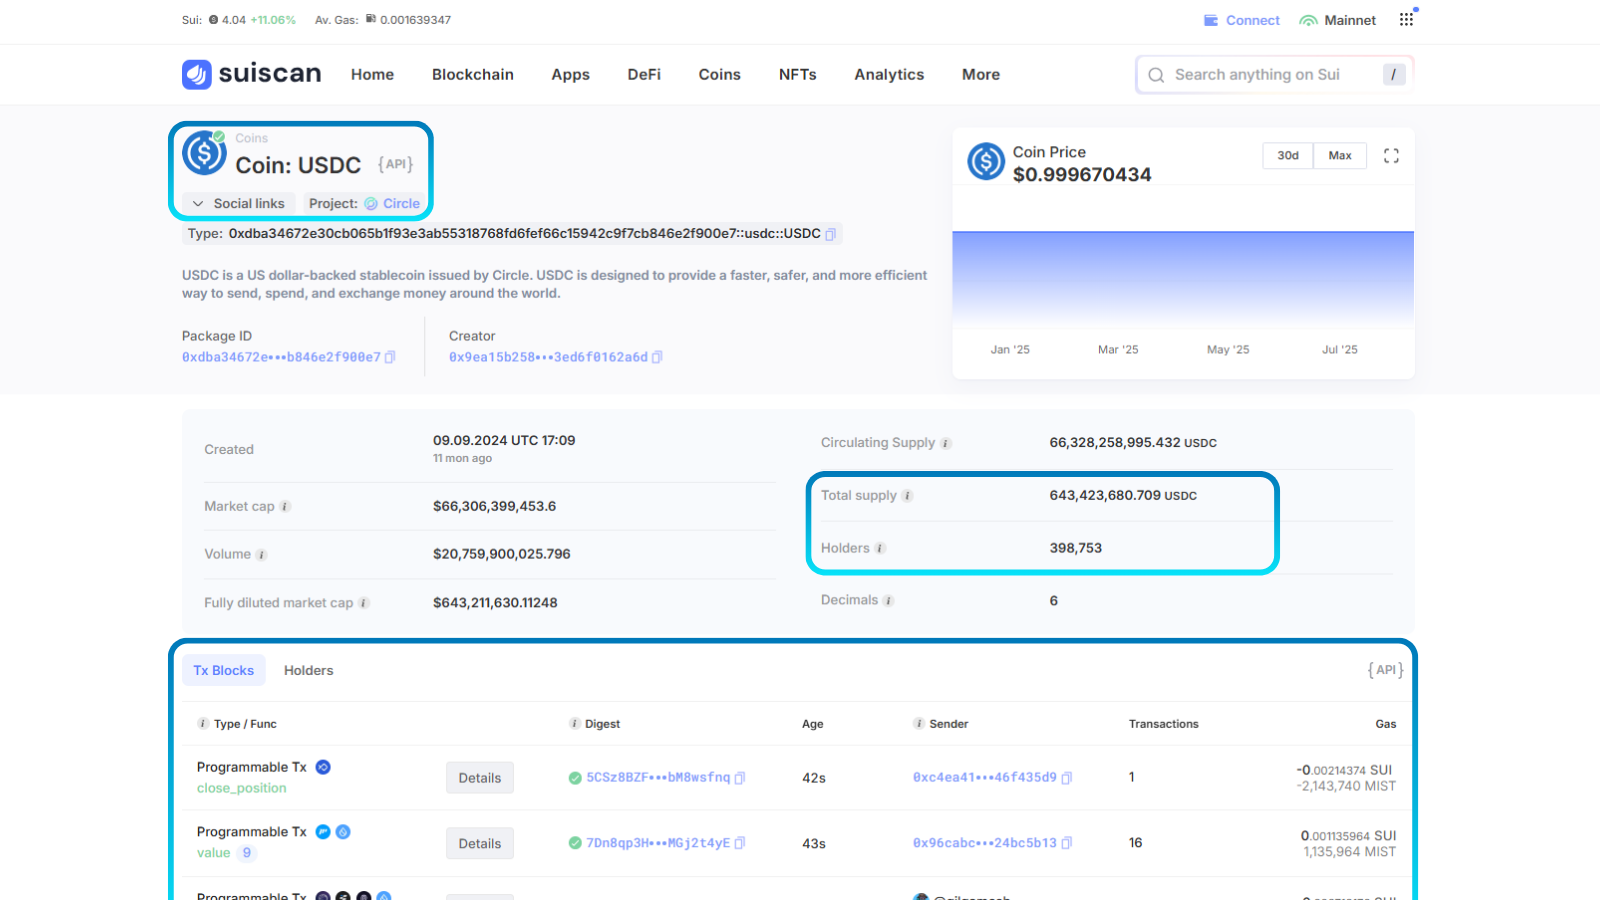Viewport: 1600px width, 900px height.
Task: Click the USDC coin logo in header
Action: coord(204,153)
